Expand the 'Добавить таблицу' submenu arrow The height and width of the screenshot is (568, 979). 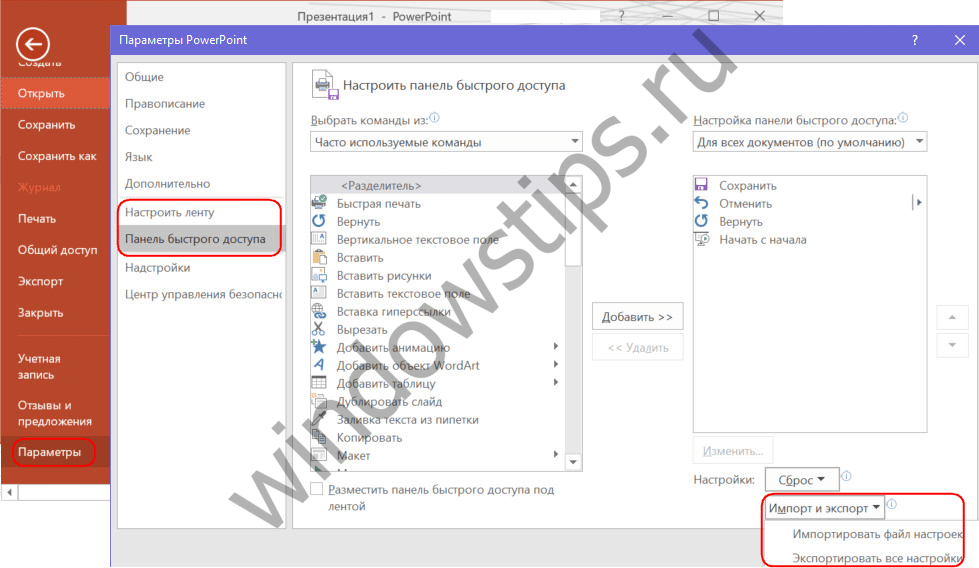555,383
